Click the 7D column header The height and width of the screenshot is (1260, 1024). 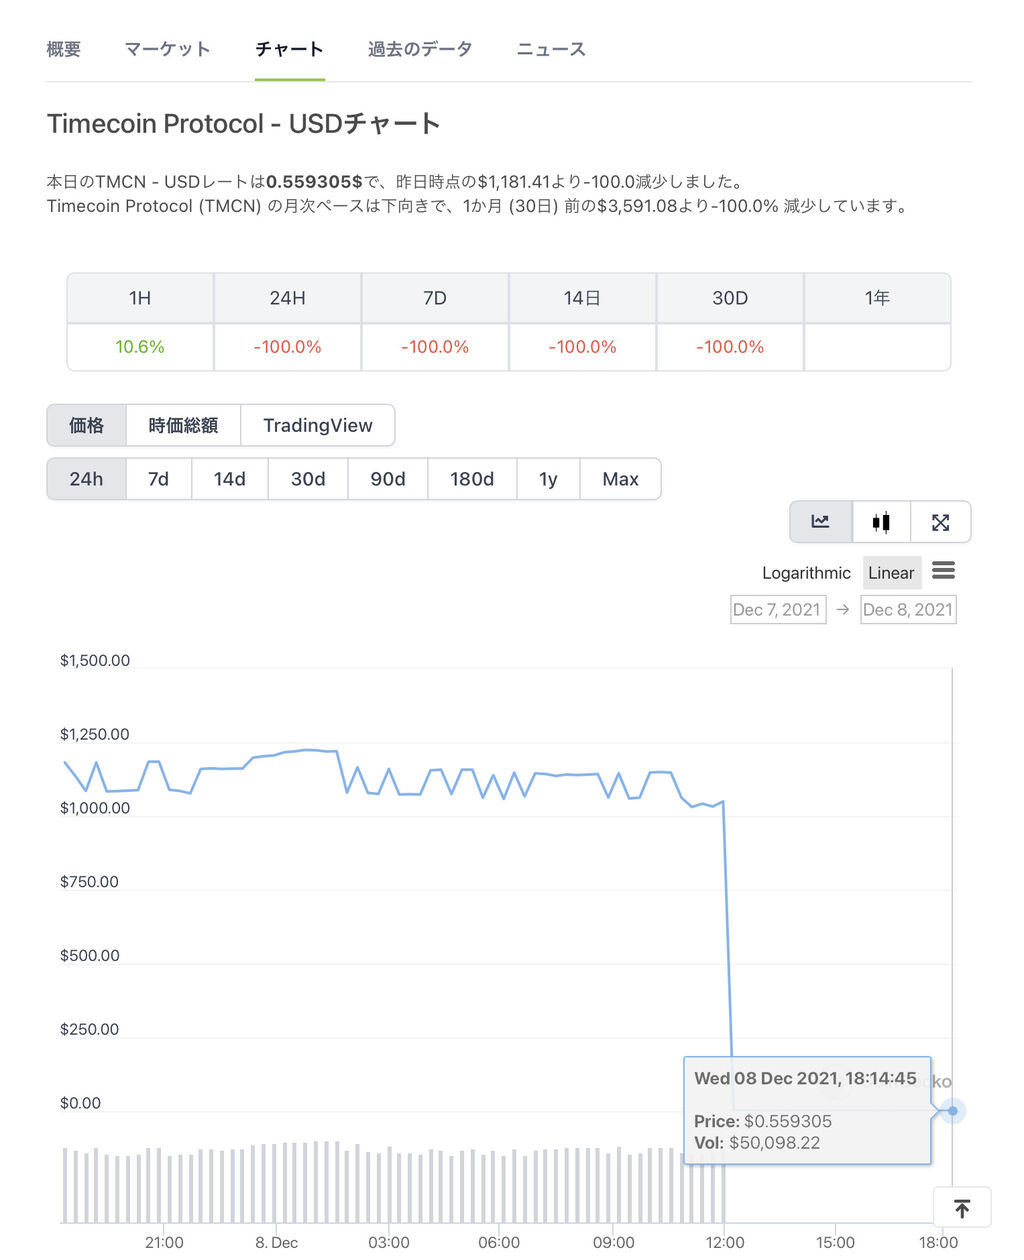[435, 298]
